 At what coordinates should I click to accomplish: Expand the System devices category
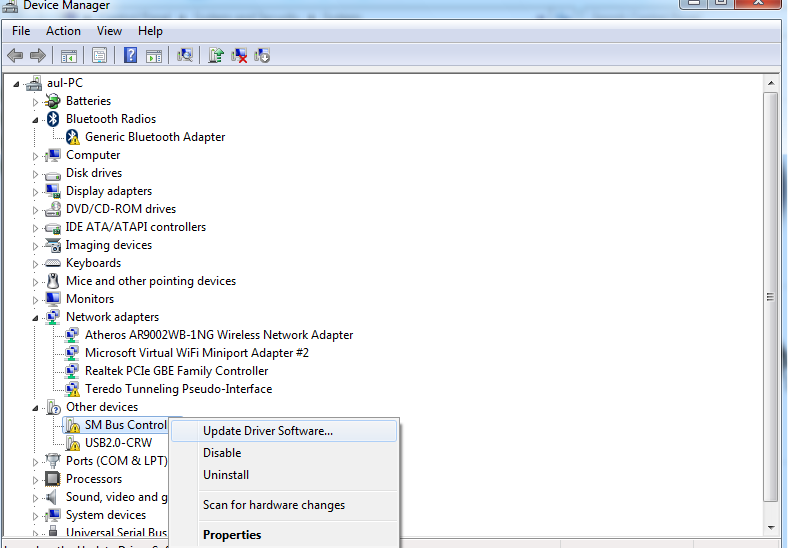point(35,516)
